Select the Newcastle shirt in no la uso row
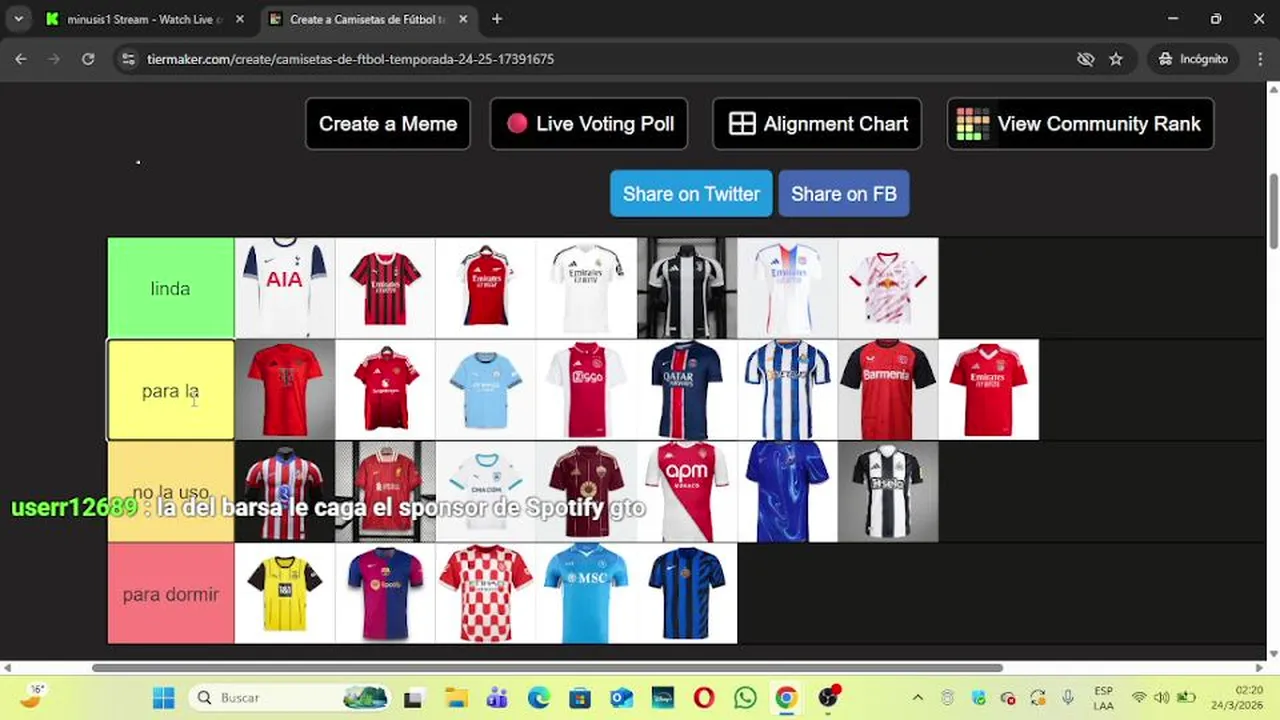The image size is (1280, 720). (x=888, y=492)
